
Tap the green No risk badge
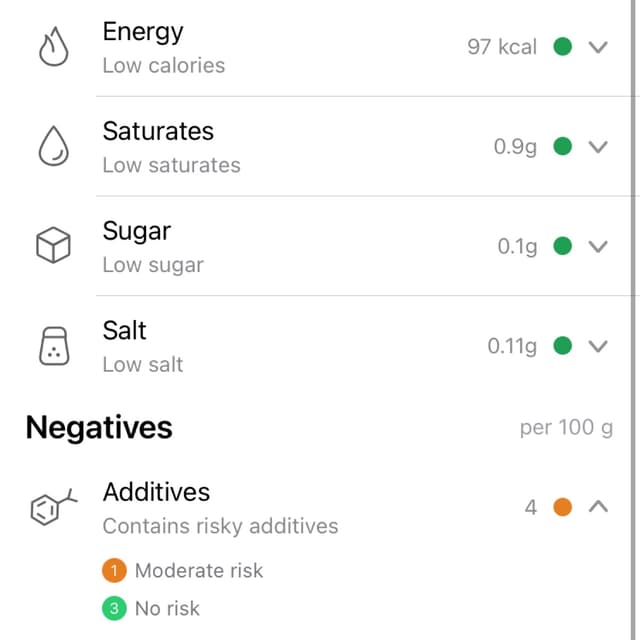pyautogui.click(x=114, y=608)
